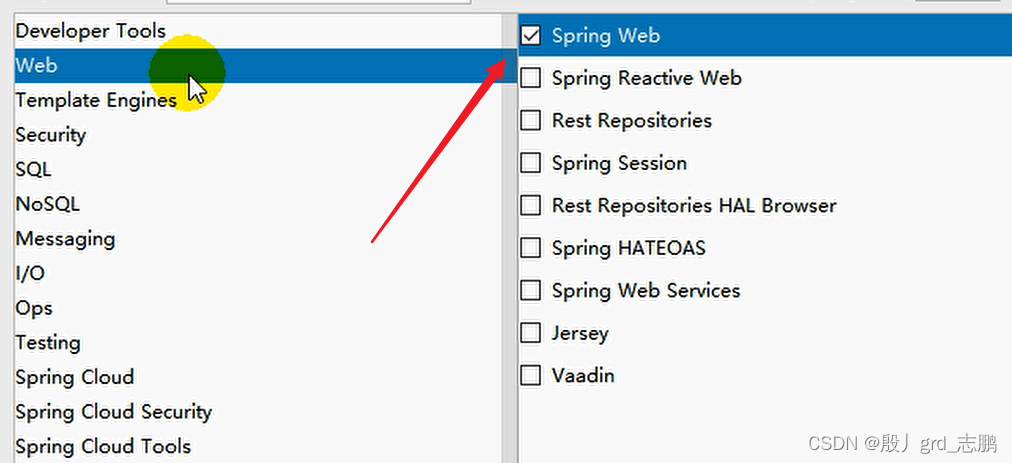Uncheck the Spring Web checkbox
Image resolution: width=1012 pixels, height=463 pixels.
531,36
